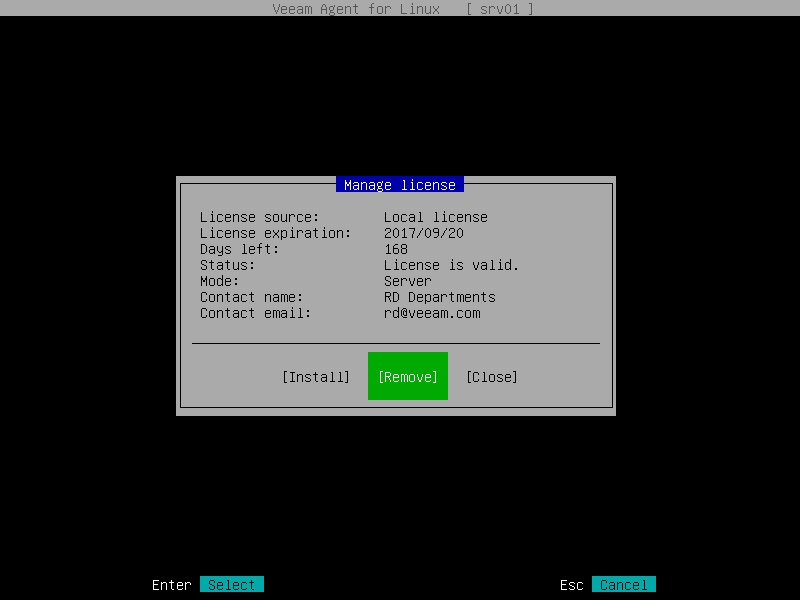Click the 'License source:' label
The width and height of the screenshot is (800, 600).
[x=259, y=217]
